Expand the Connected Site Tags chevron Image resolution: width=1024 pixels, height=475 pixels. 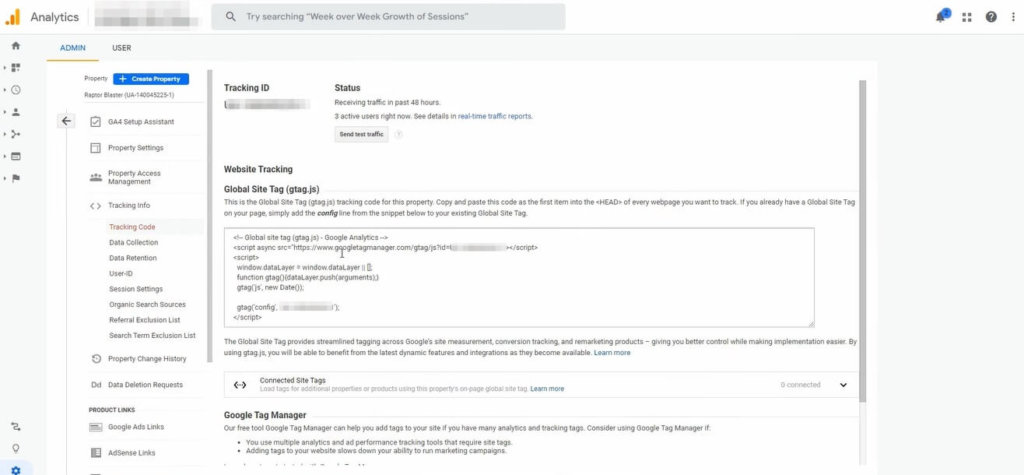pos(843,385)
